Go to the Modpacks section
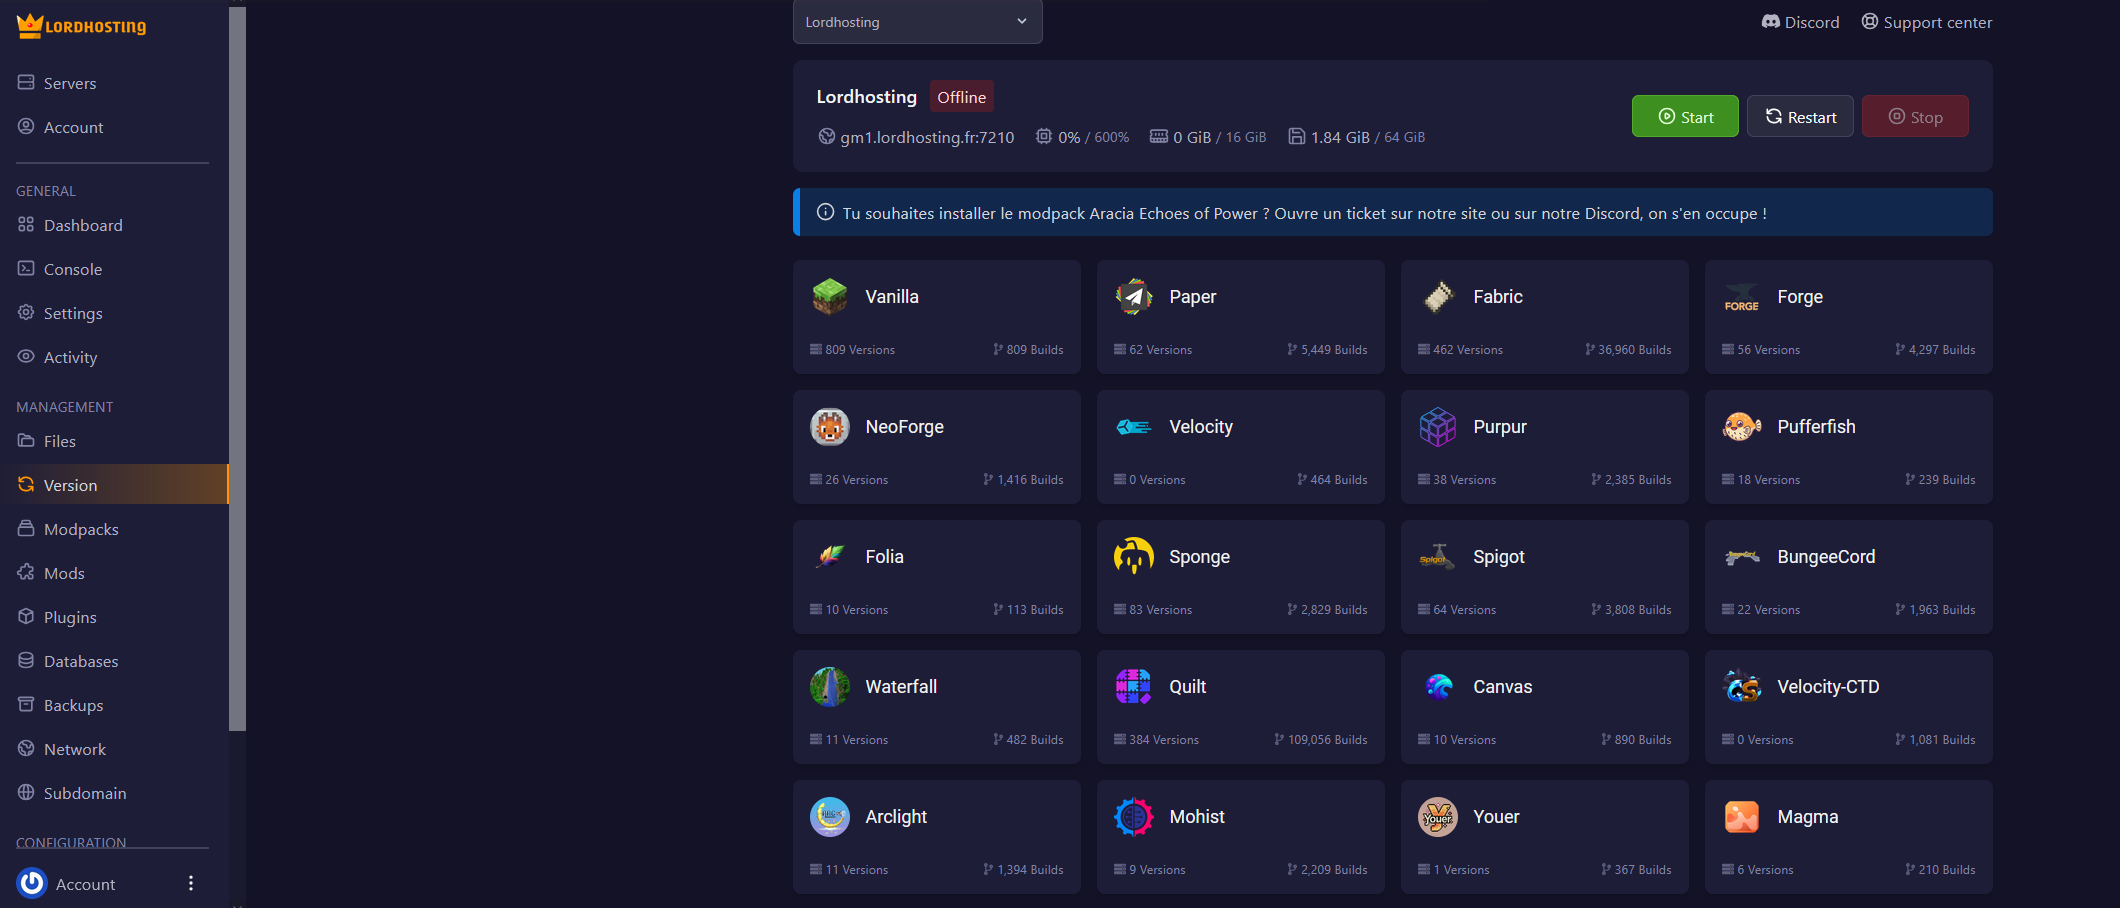The image size is (2120, 908). point(81,529)
